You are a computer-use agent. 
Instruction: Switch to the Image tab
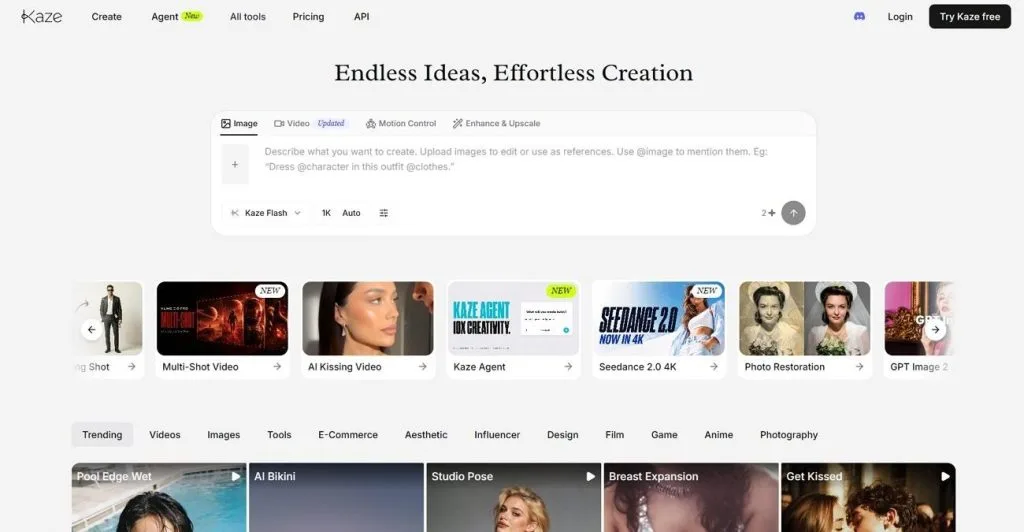point(239,123)
